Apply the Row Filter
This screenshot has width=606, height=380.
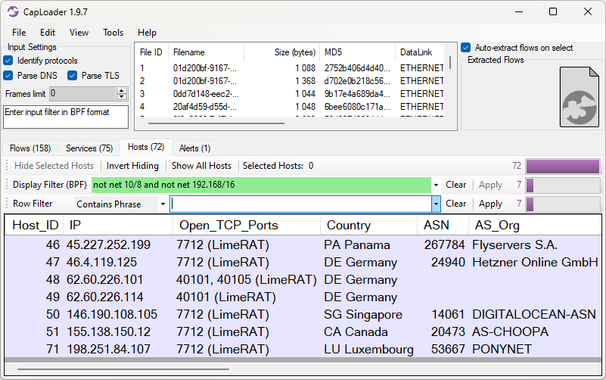click(490, 204)
